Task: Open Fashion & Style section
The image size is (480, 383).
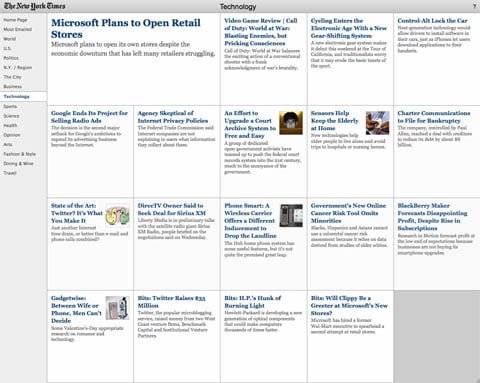Action: click(x=19, y=154)
